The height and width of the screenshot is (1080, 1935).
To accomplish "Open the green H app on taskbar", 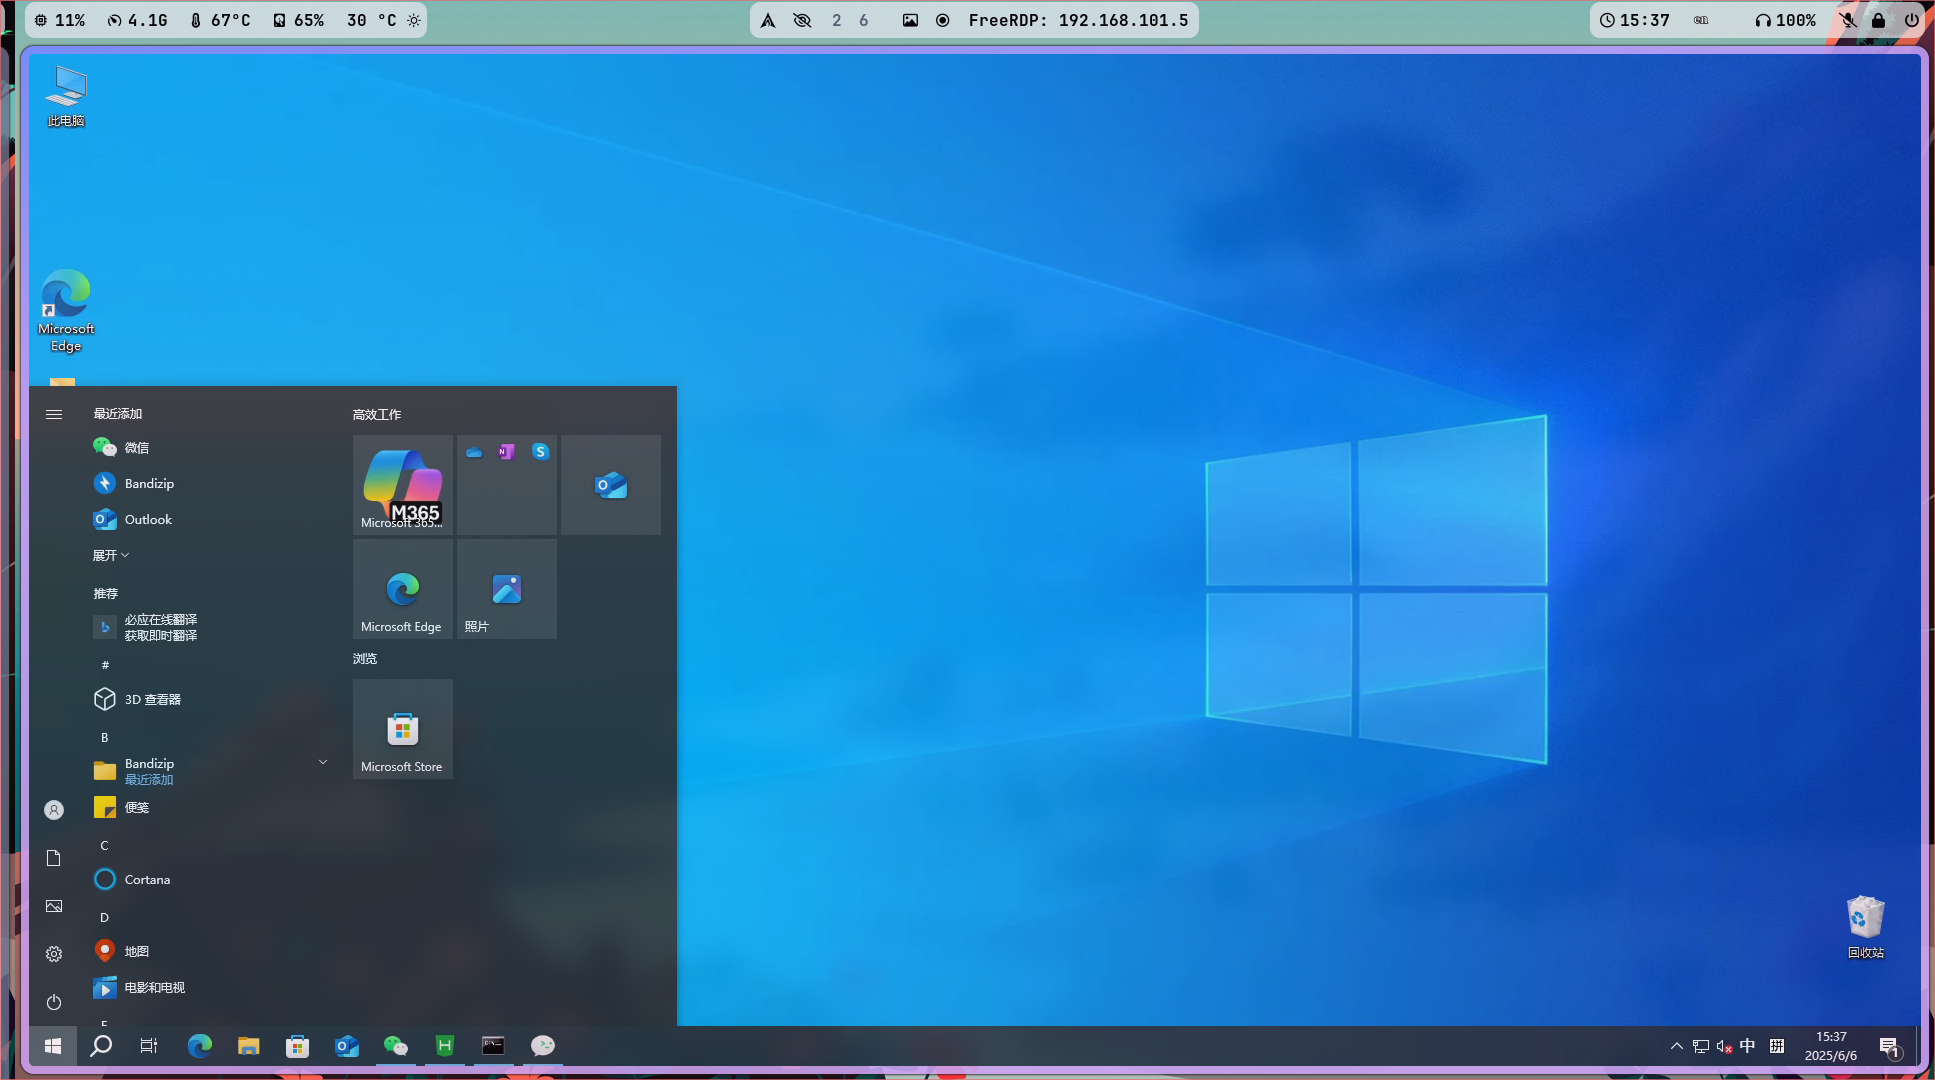I will click(x=444, y=1046).
